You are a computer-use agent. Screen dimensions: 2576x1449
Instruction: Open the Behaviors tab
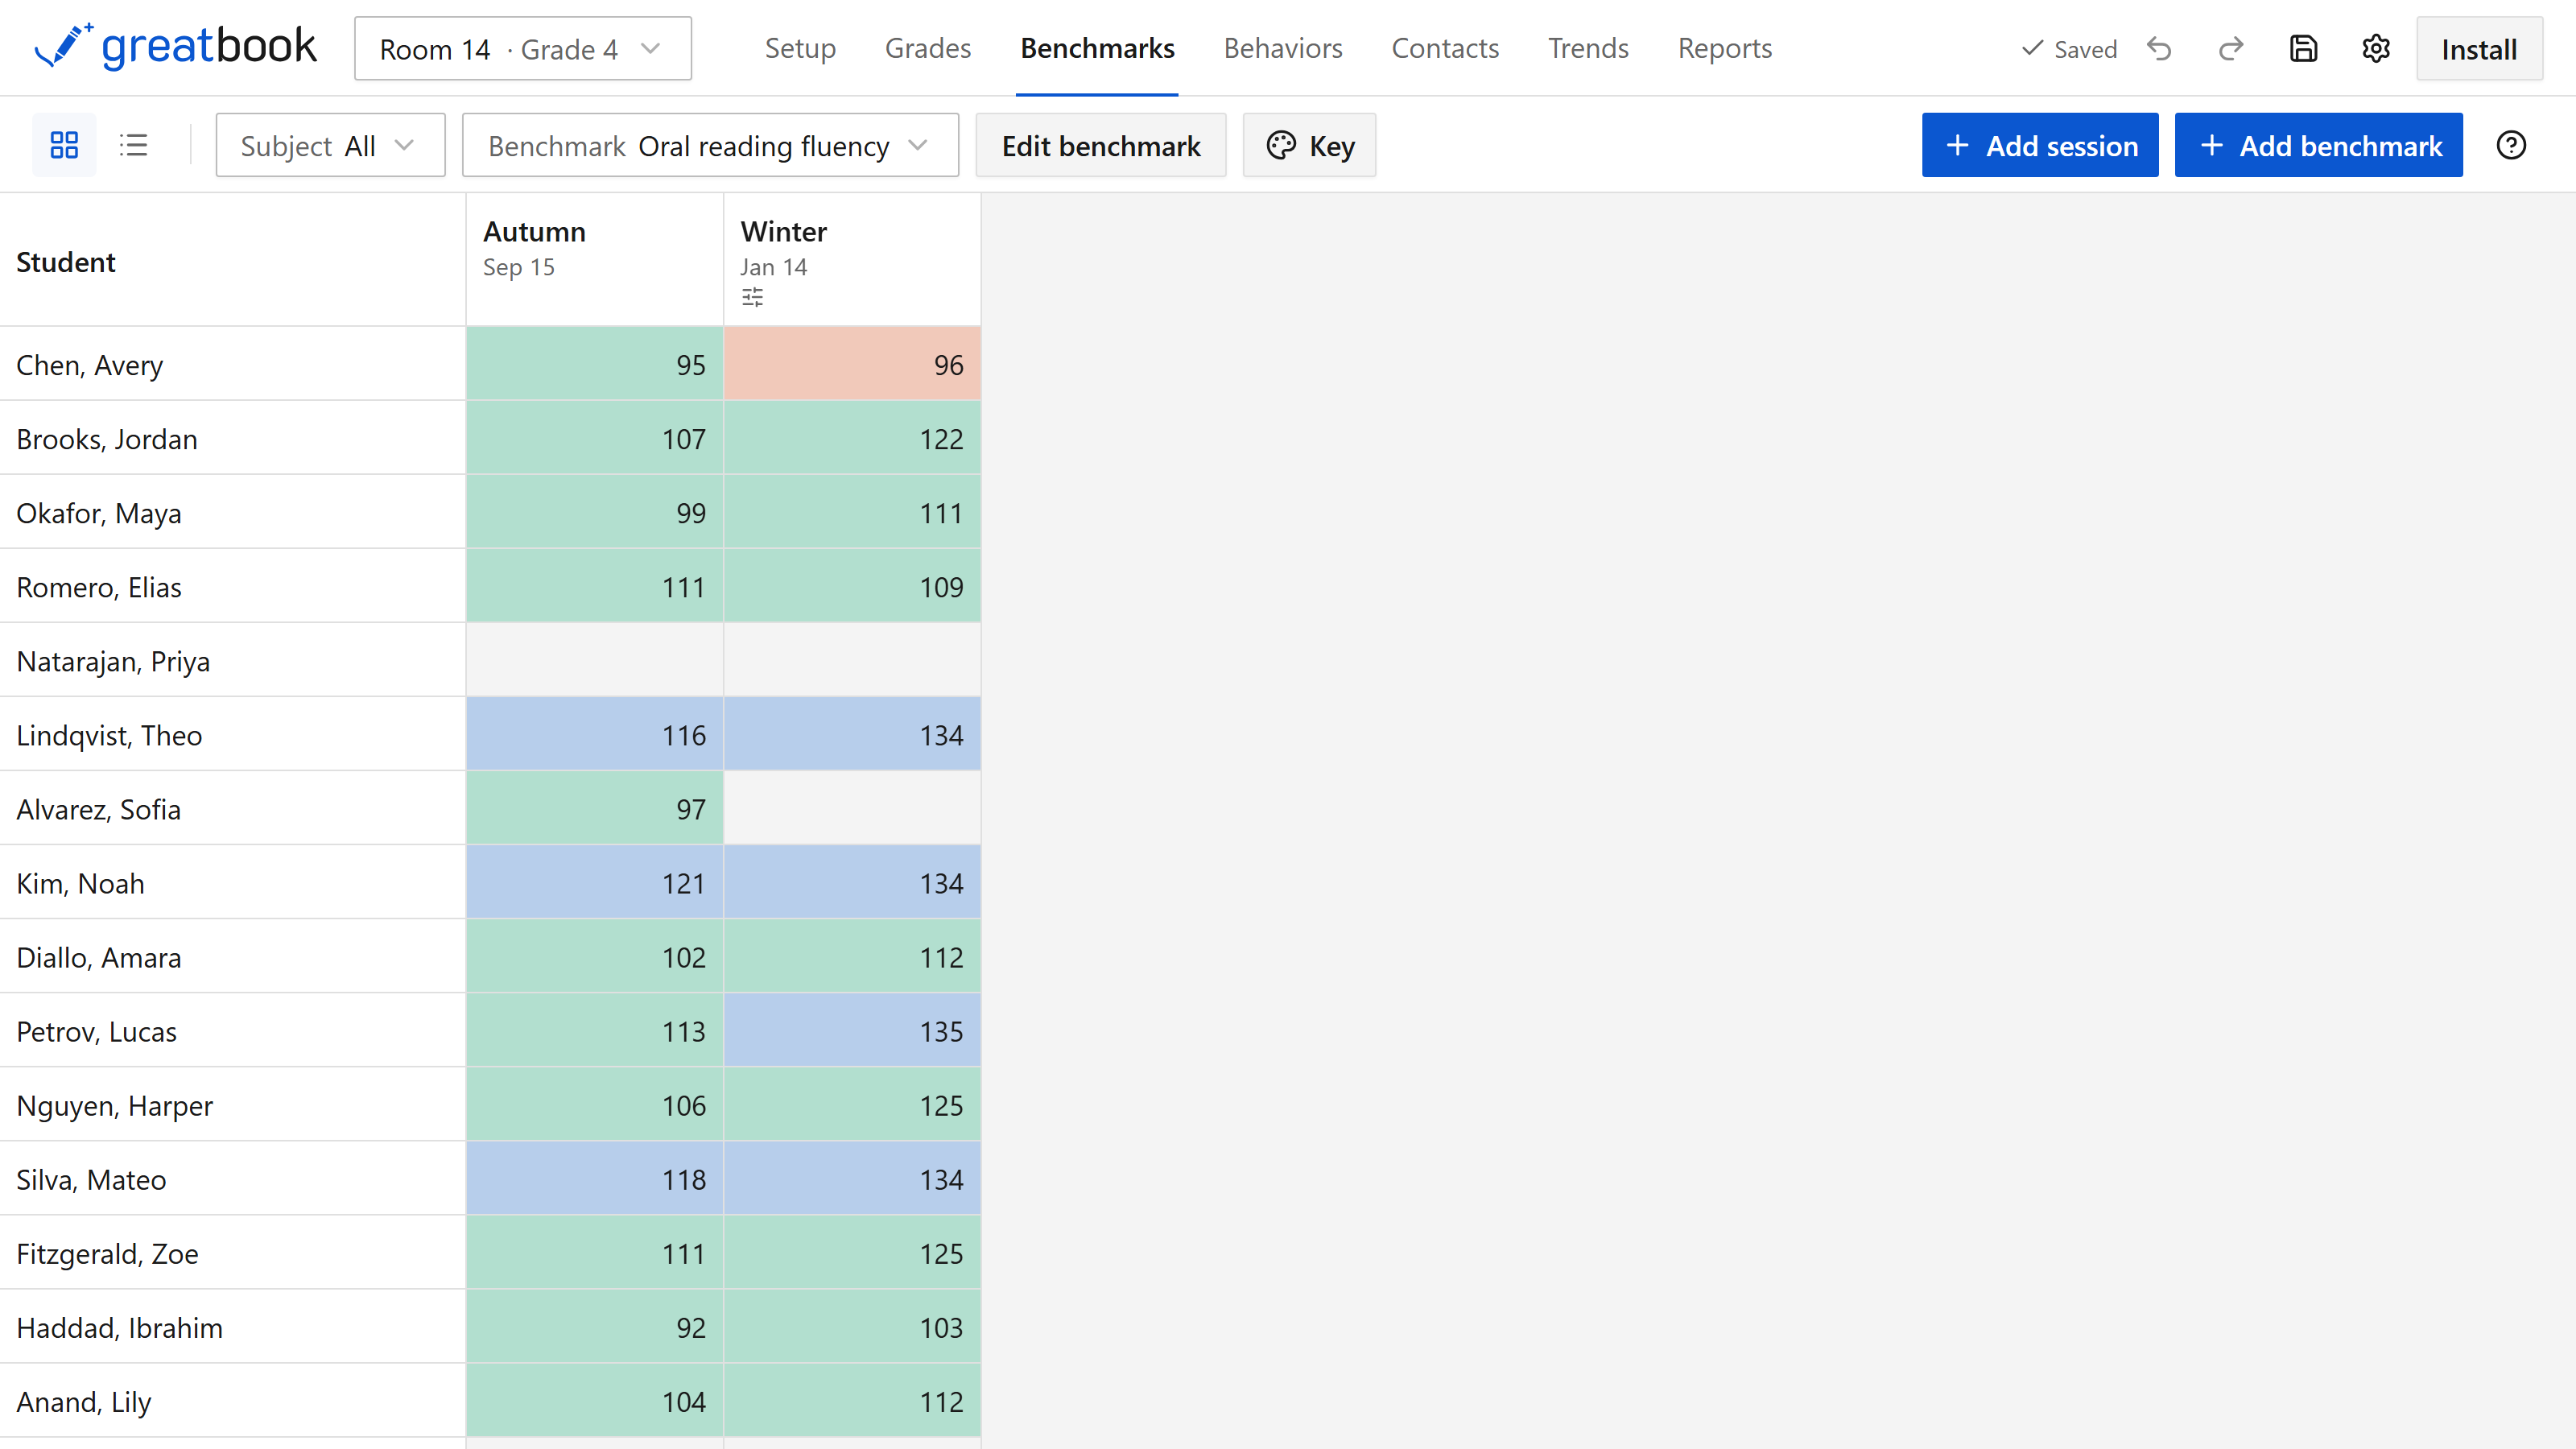tap(1283, 48)
